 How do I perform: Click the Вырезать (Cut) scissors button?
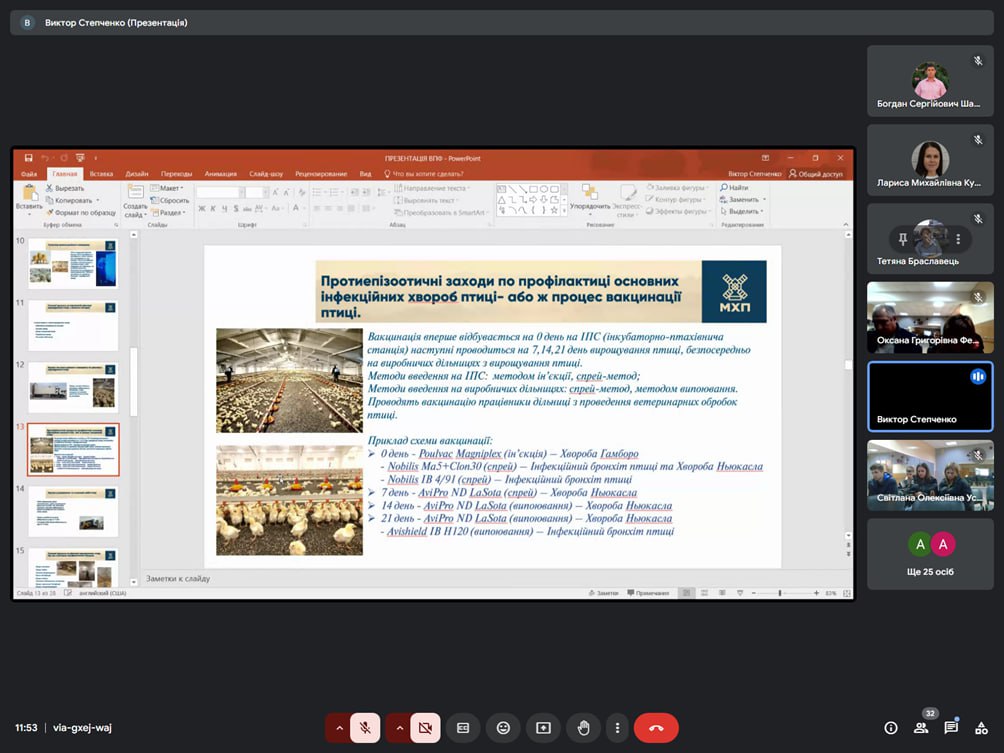(x=65, y=188)
